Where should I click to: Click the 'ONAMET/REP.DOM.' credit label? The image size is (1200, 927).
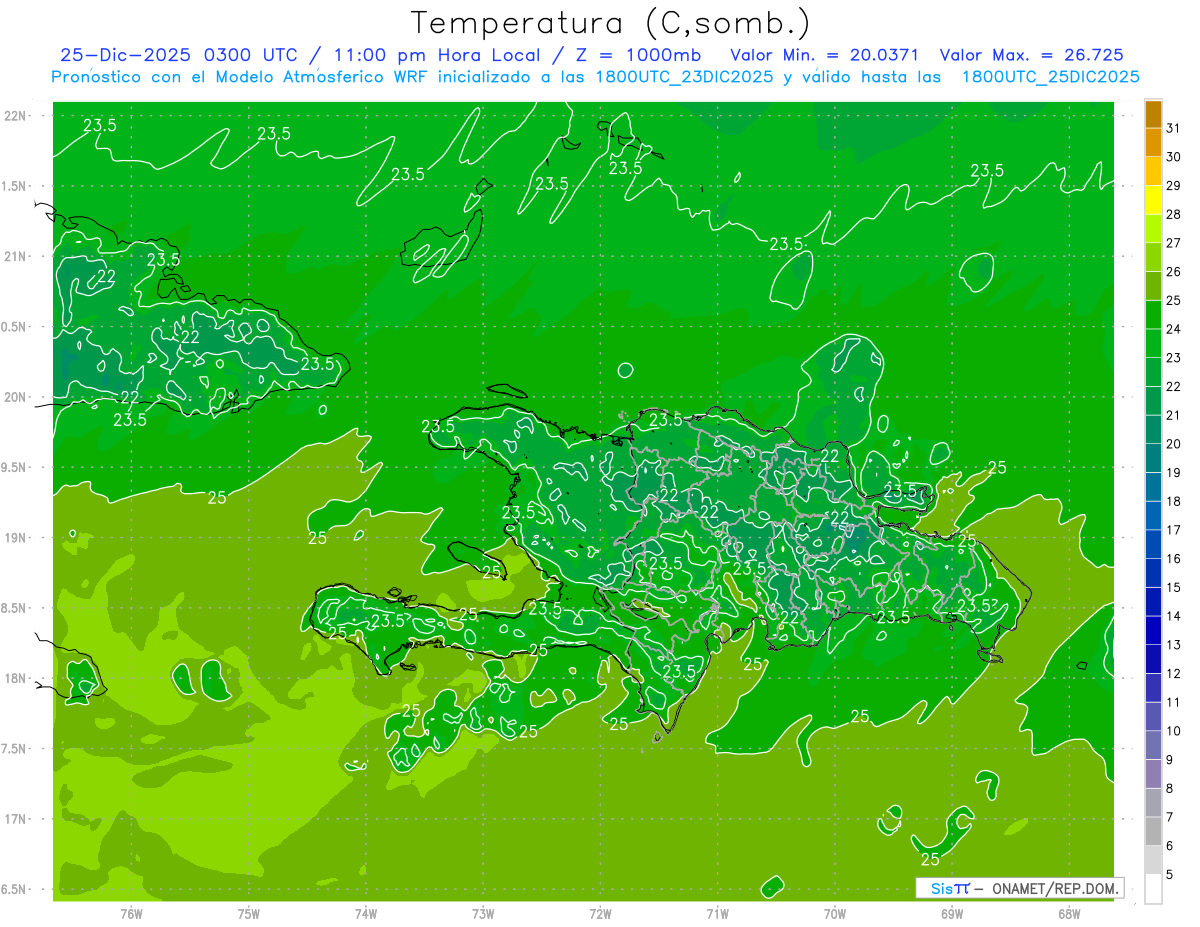pyautogui.click(x=1052, y=888)
